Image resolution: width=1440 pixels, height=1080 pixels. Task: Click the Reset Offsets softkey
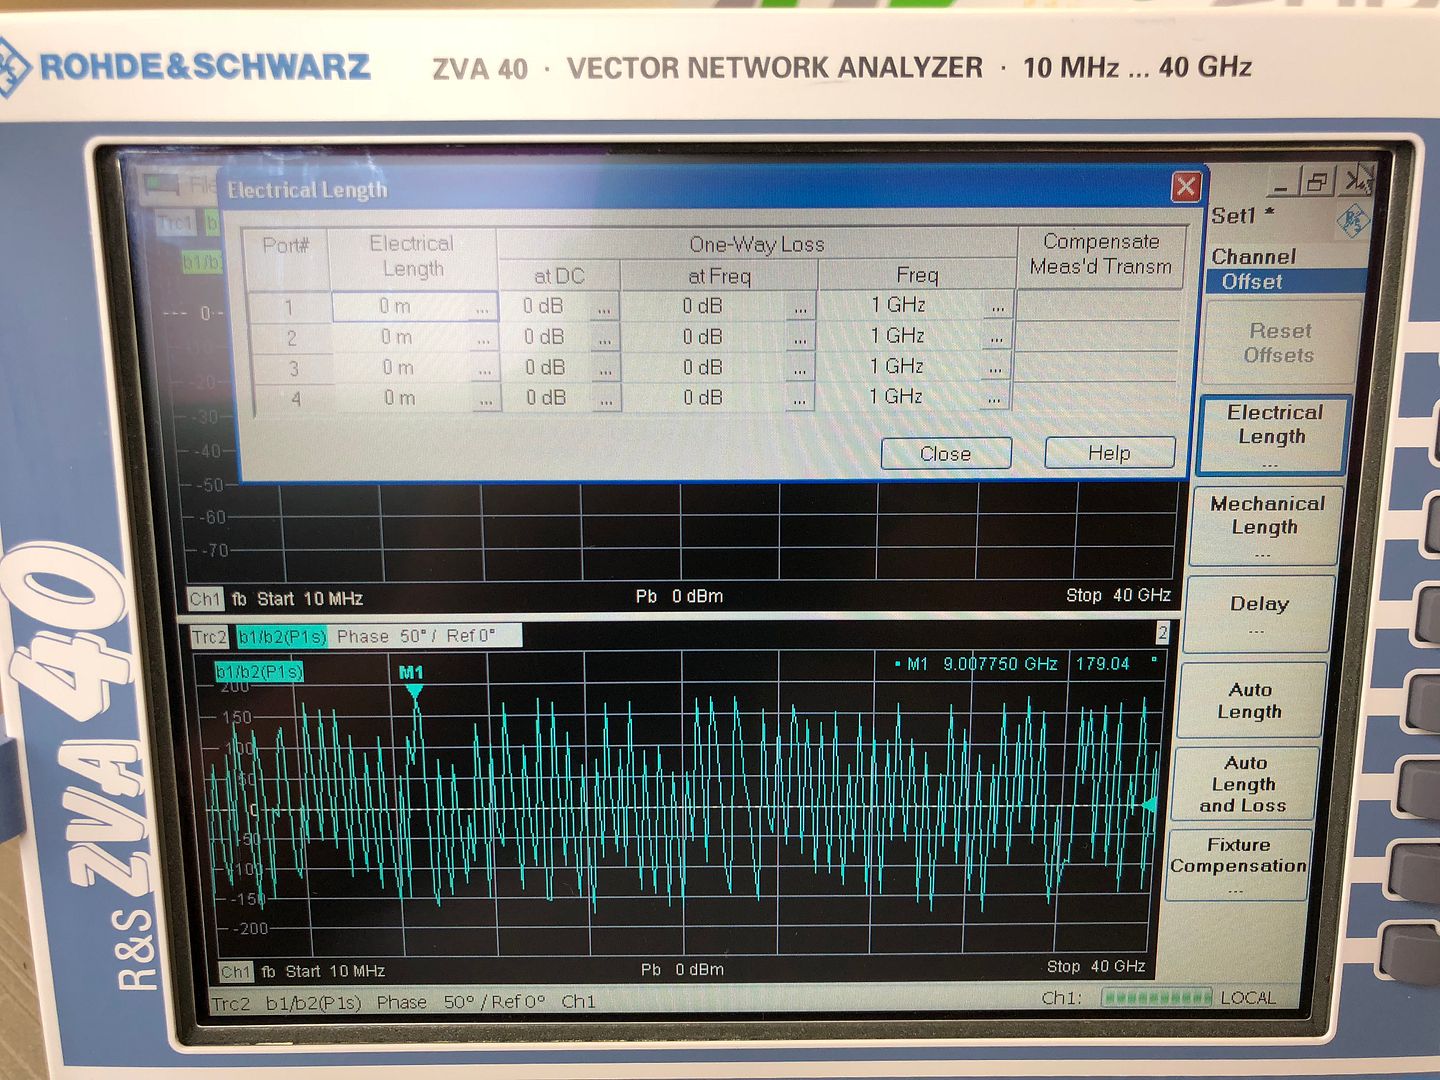(1280, 342)
